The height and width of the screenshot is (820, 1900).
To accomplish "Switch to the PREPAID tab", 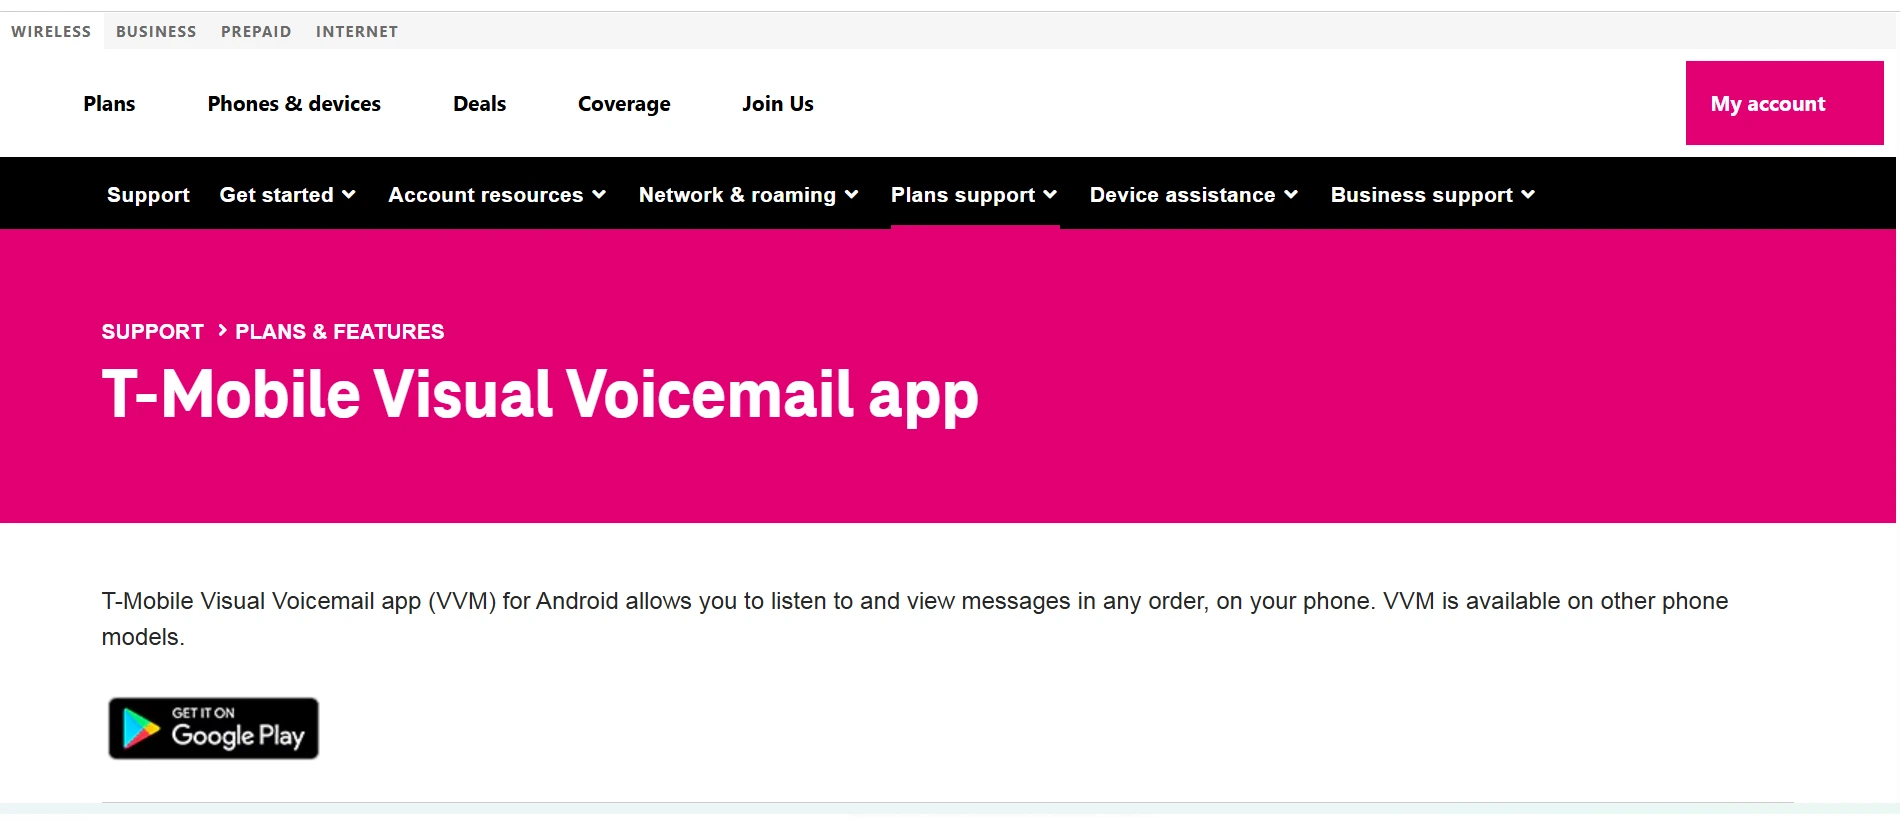I will 256,31.
